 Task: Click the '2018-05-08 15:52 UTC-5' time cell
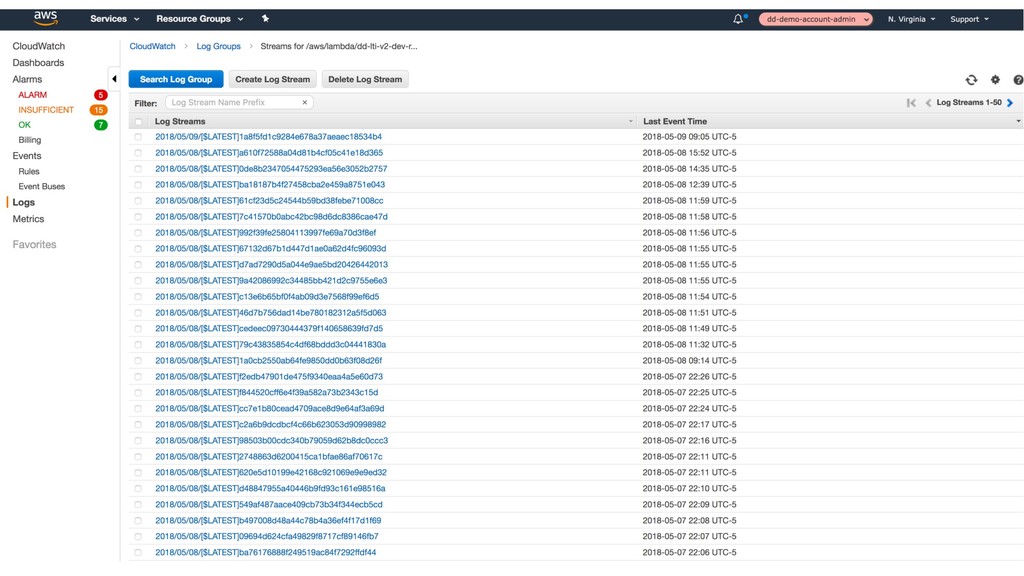coord(690,153)
